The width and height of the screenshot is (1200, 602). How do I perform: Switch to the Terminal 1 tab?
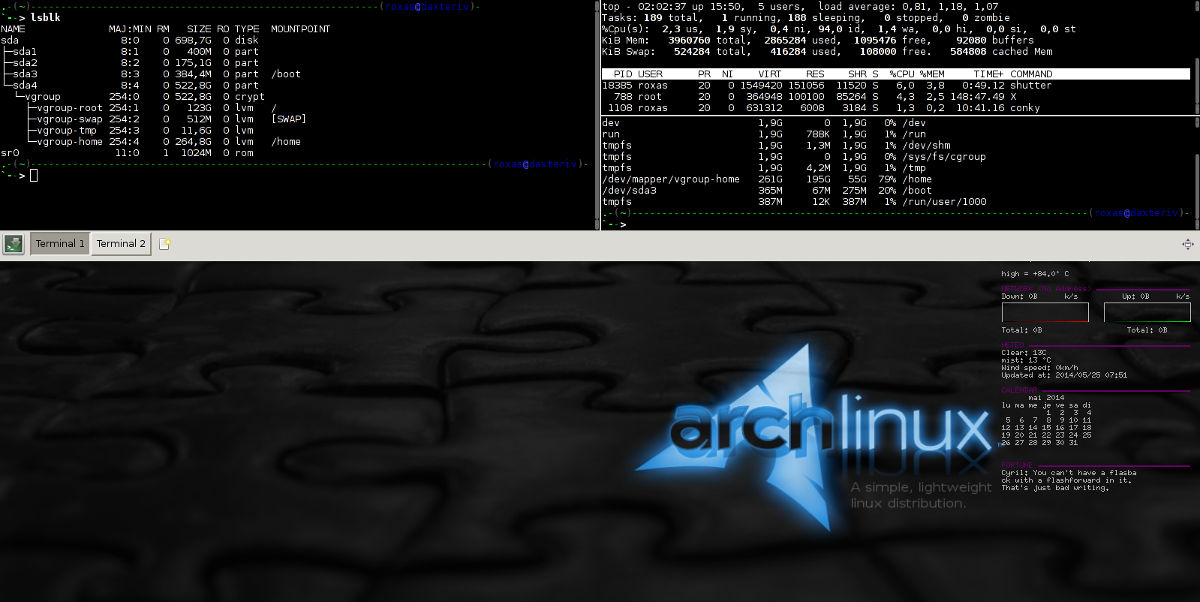coord(60,243)
